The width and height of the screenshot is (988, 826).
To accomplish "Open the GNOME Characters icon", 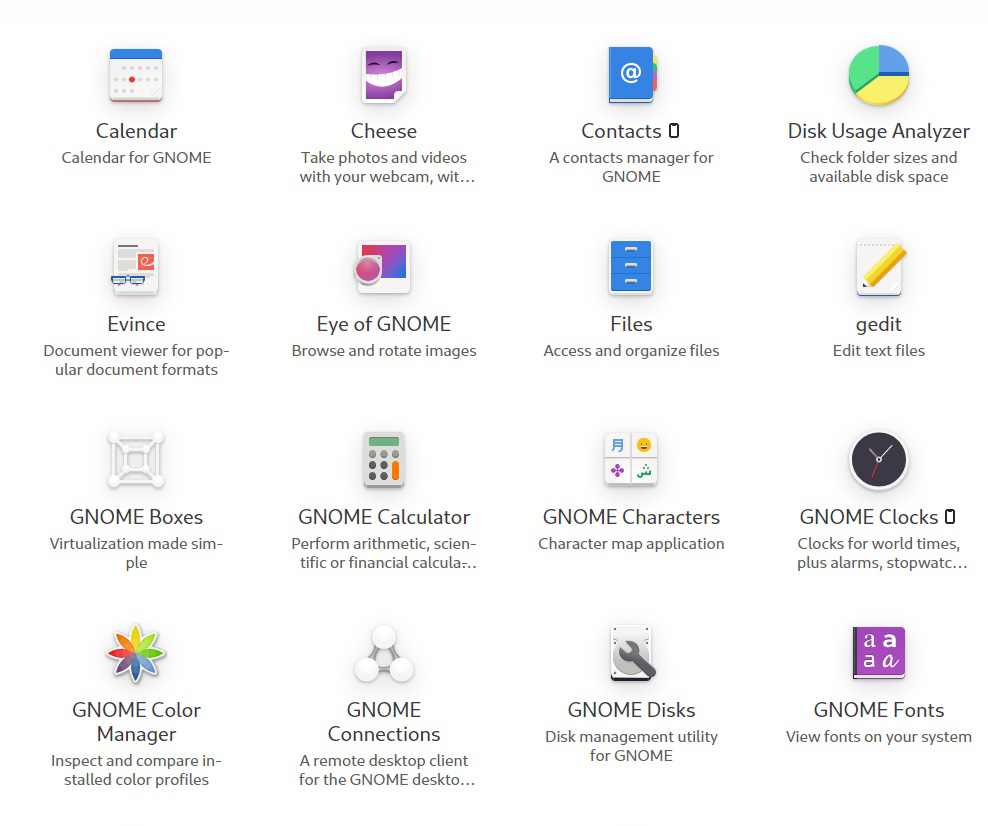I will click(x=631, y=459).
